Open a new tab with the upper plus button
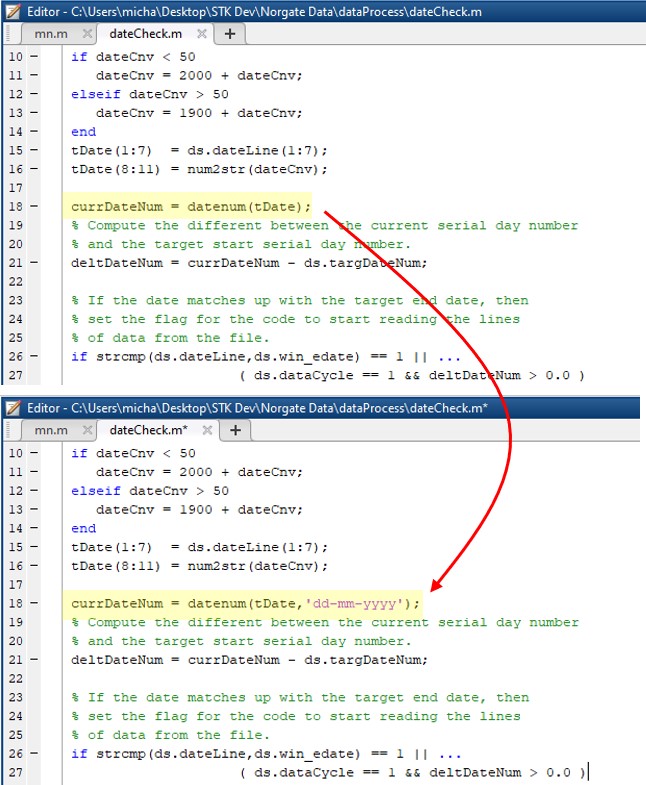The width and height of the screenshot is (646, 785). coord(229,34)
